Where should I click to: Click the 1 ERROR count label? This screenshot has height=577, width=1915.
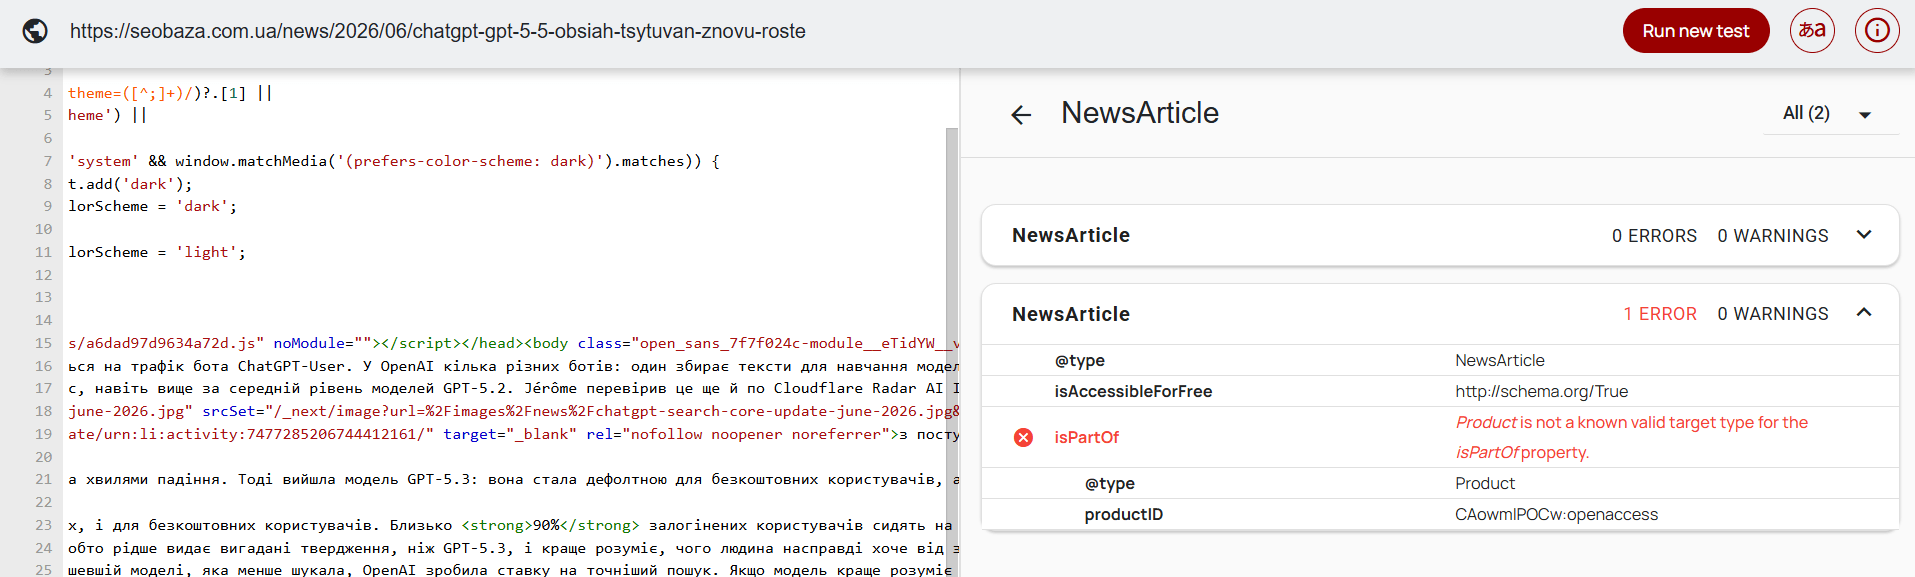(1660, 314)
